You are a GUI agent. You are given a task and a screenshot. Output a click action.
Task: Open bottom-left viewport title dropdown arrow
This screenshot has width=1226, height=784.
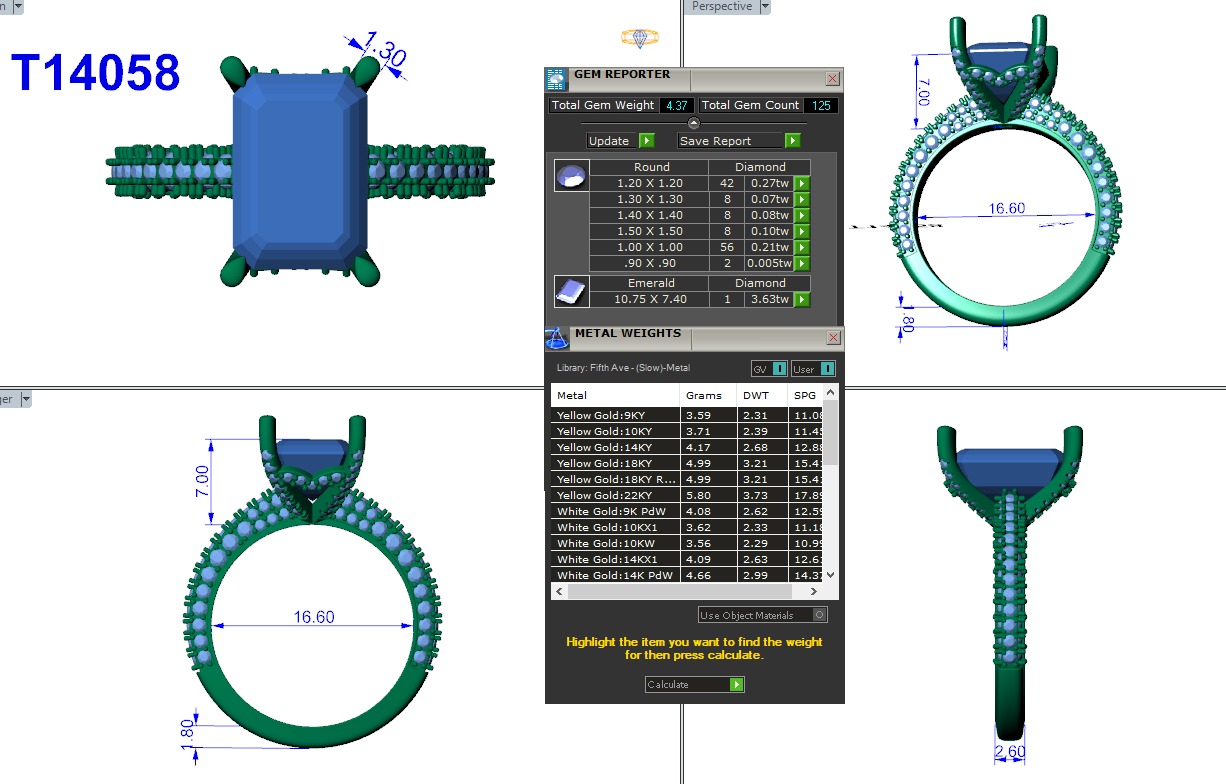(x=26, y=399)
